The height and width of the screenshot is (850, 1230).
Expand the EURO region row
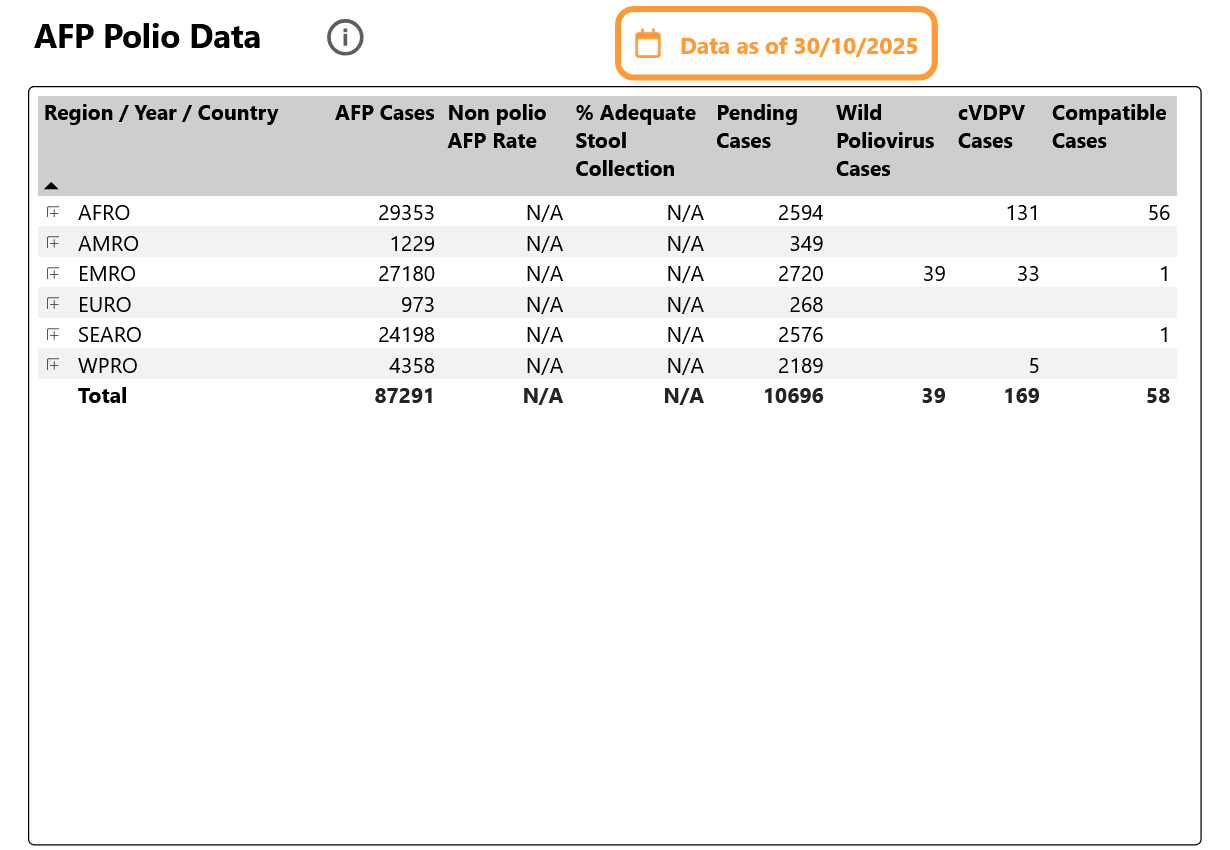coord(53,304)
